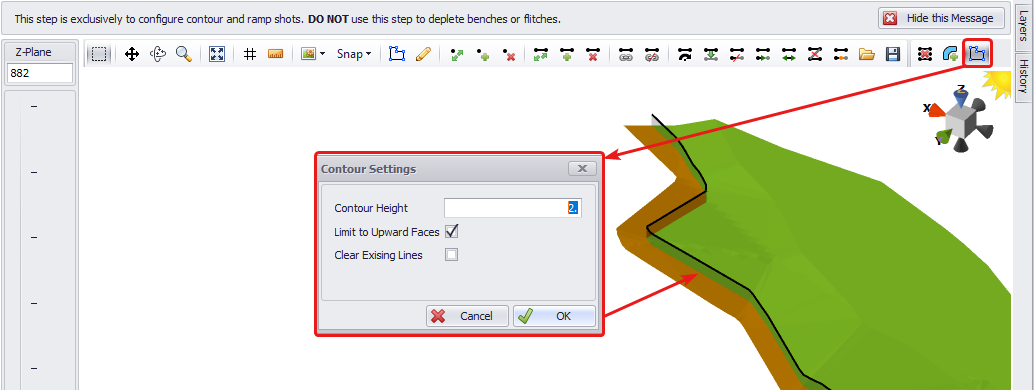
Task: Click the link lines chain icon
Action: (x=626, y=54)
